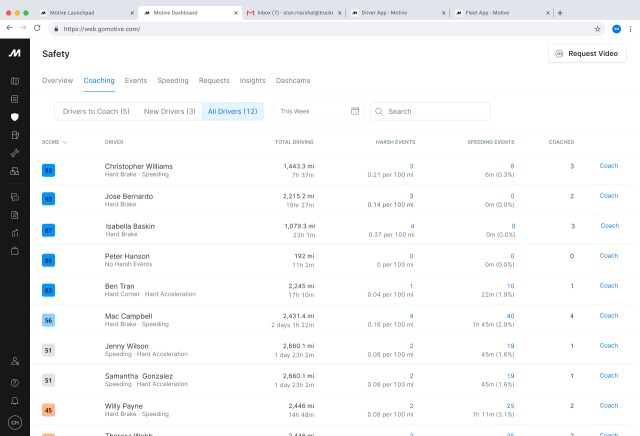Switch to the Dashcams tab
This screenshot has height=436, width=640.
point(293,80)
